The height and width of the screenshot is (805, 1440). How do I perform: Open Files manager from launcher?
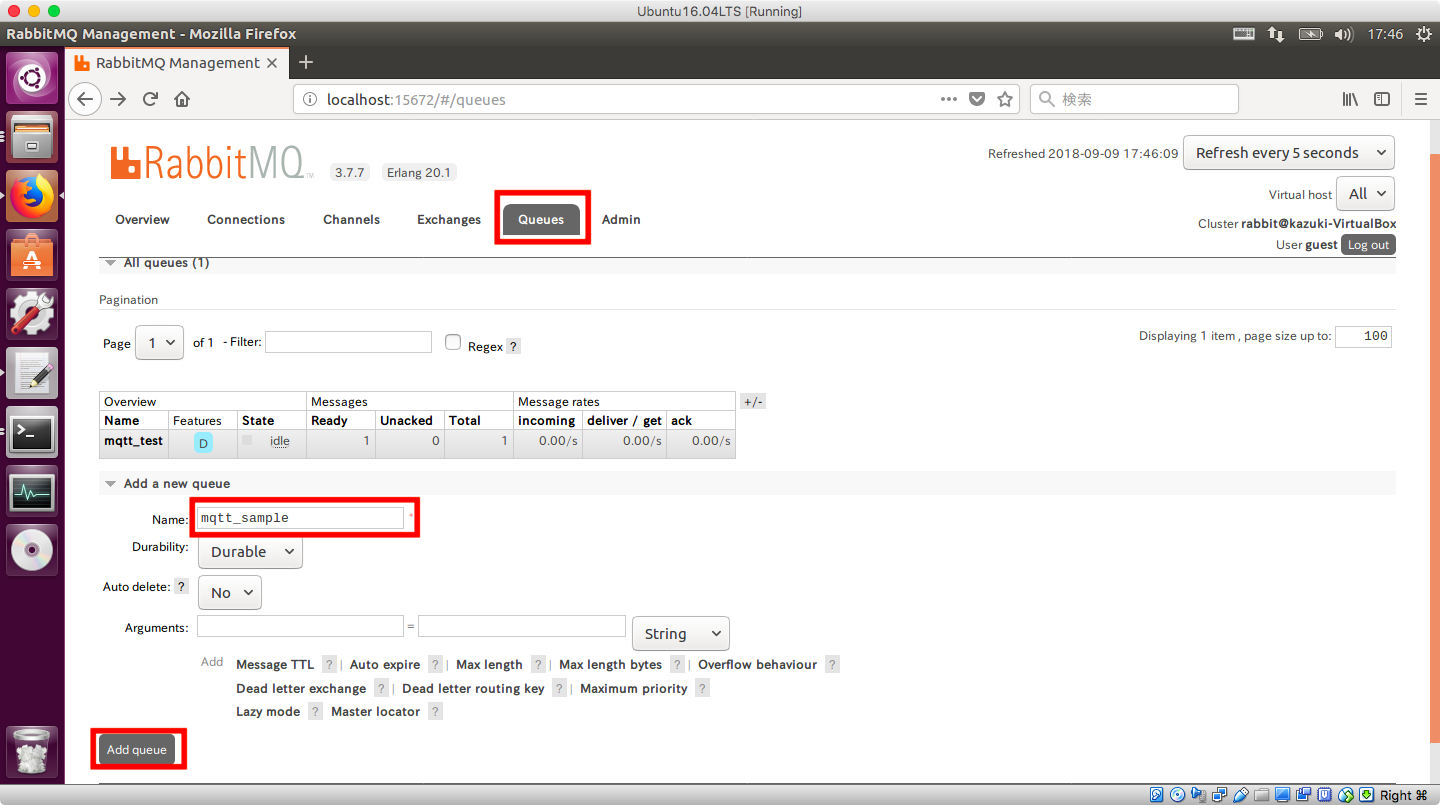pos(32,136)
